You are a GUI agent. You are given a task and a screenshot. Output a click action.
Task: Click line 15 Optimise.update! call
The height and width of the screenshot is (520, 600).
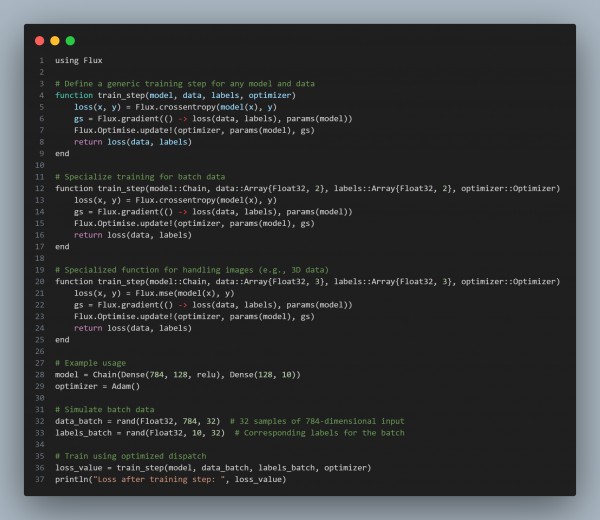[194, 223]
